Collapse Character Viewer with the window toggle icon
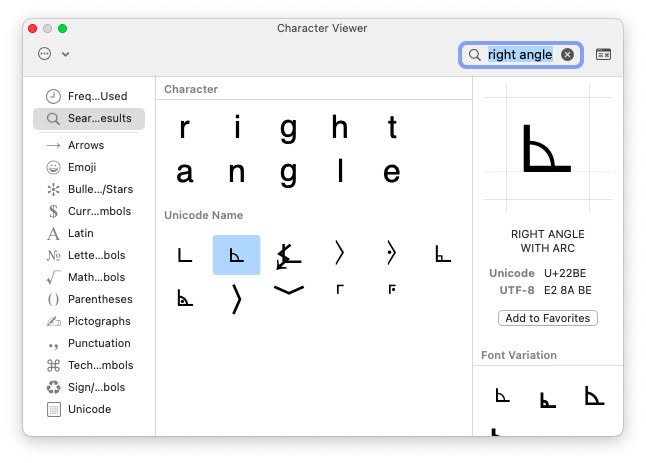The width and height of the screenshot is (646, 463). pos(603,54)
